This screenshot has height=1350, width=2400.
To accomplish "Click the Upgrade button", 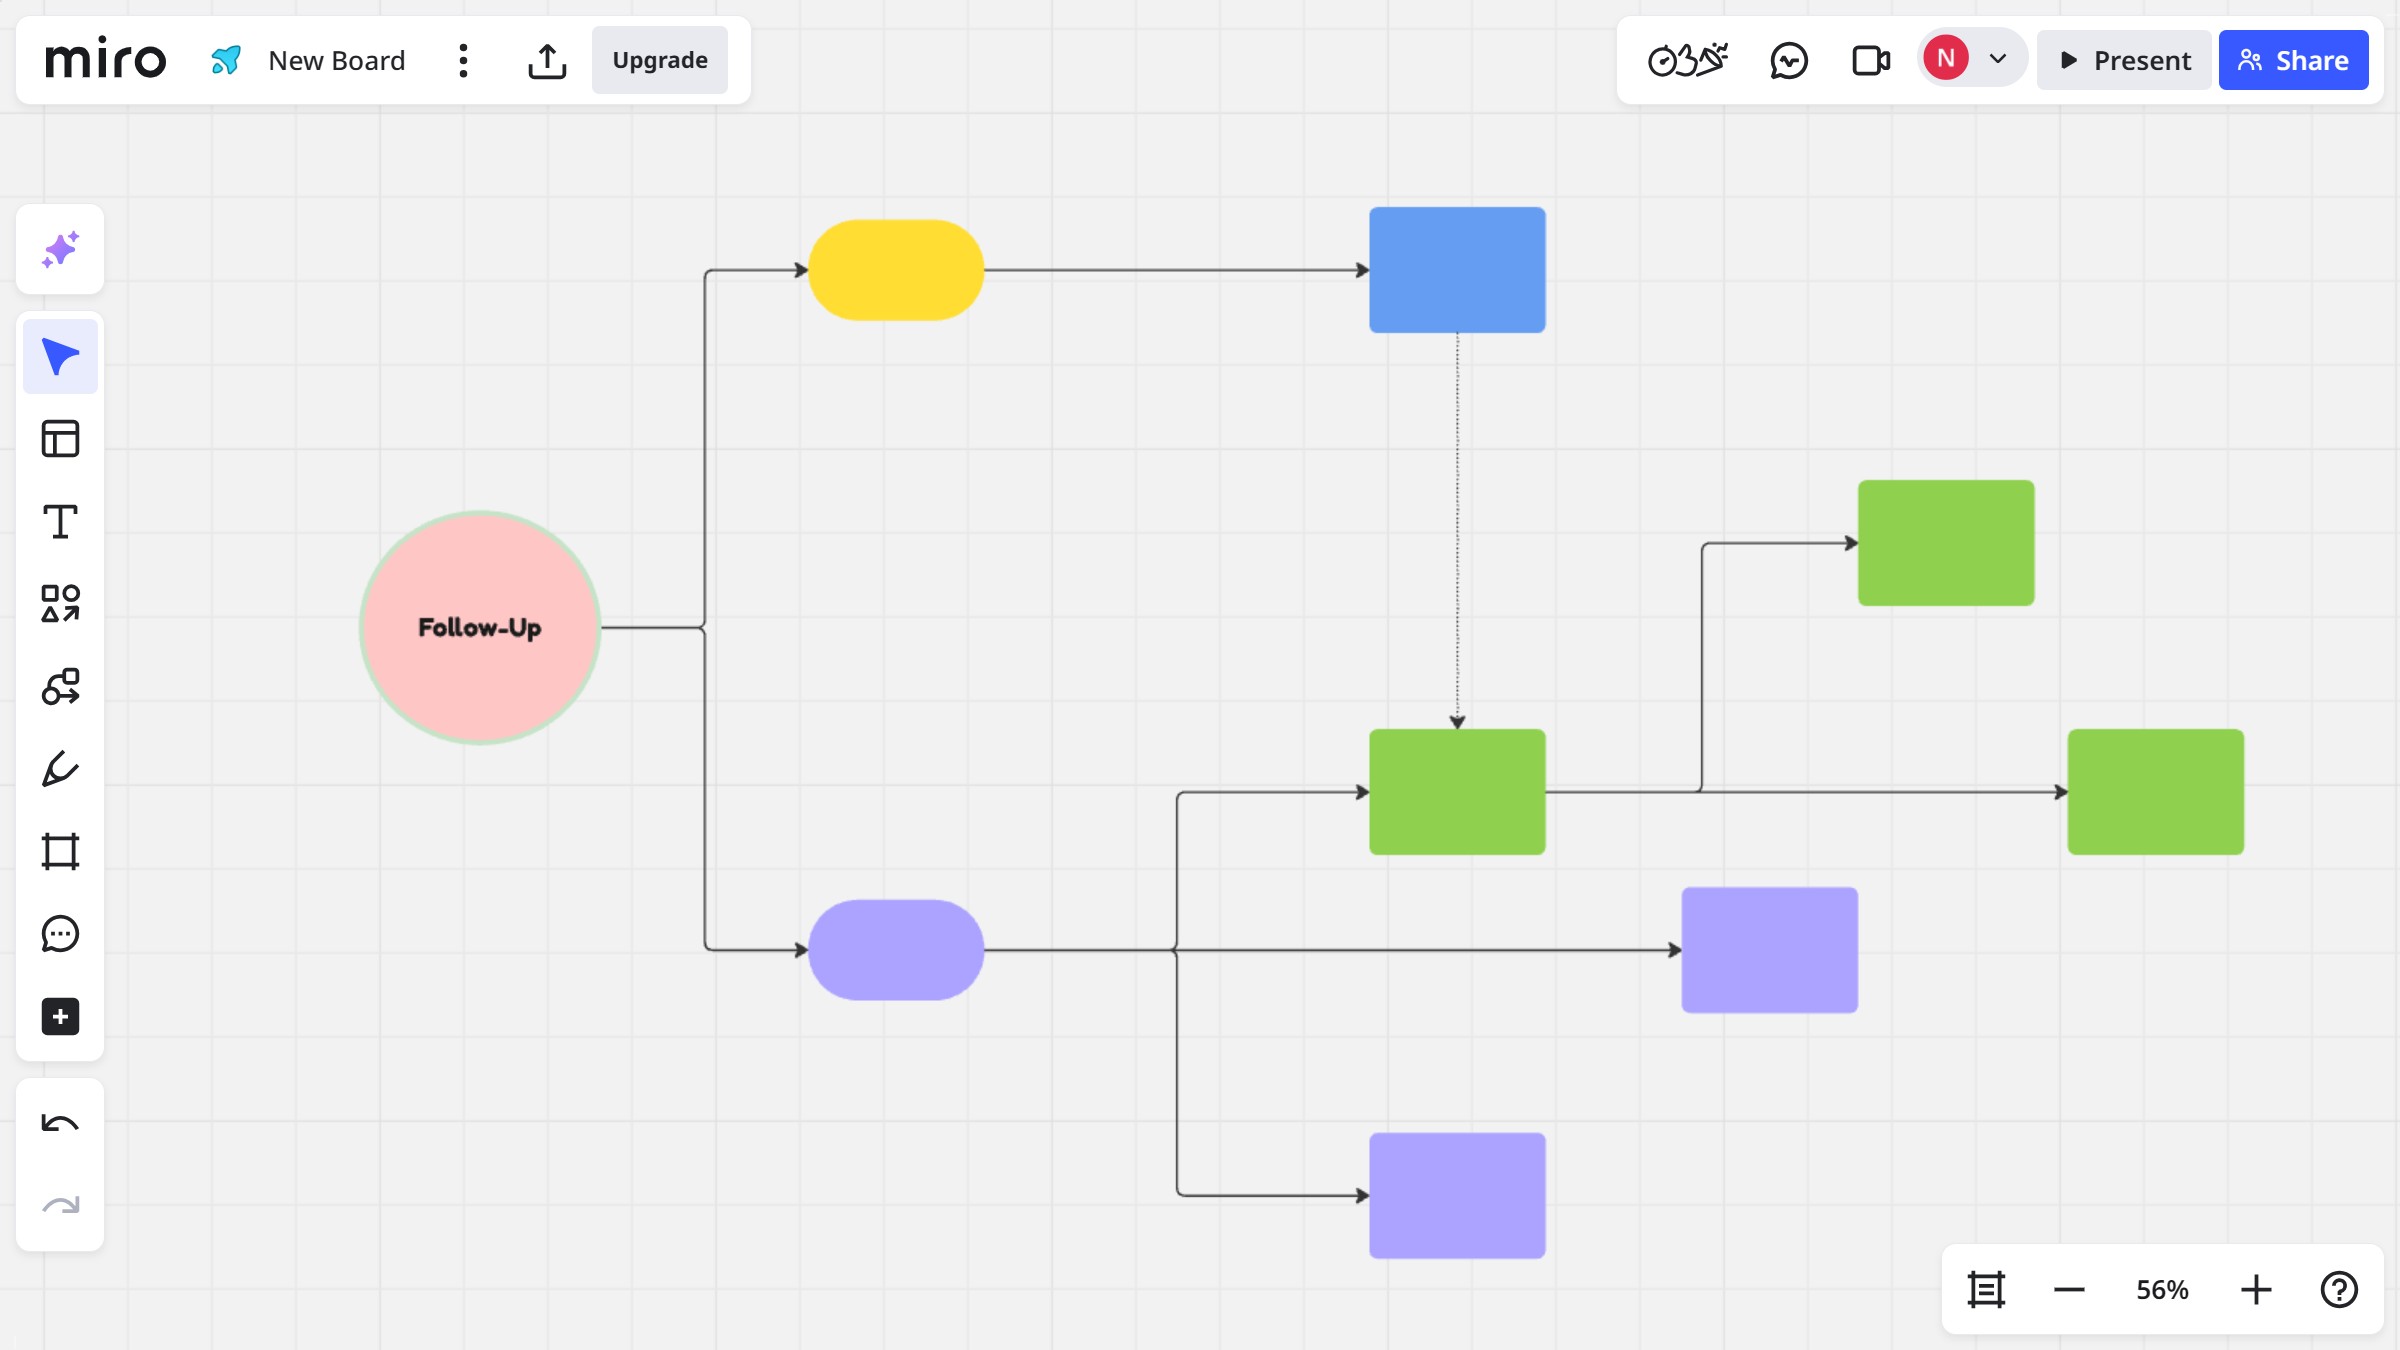I will 659,60.
